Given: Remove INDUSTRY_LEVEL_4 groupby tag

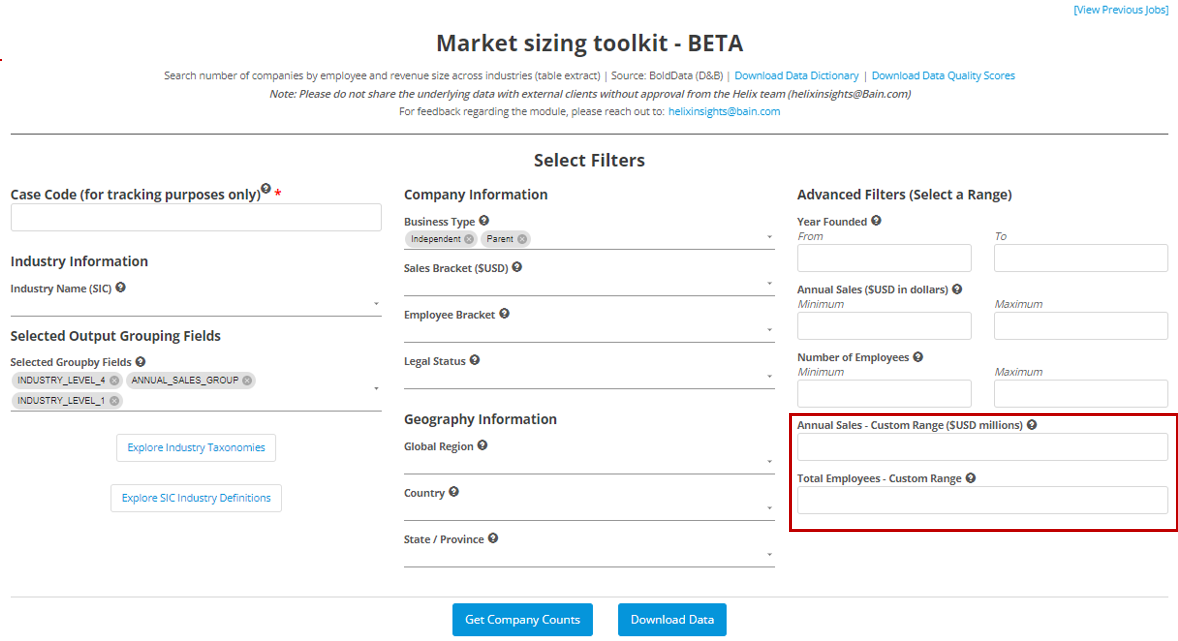Looking at the screenshot, I should 114,380.
